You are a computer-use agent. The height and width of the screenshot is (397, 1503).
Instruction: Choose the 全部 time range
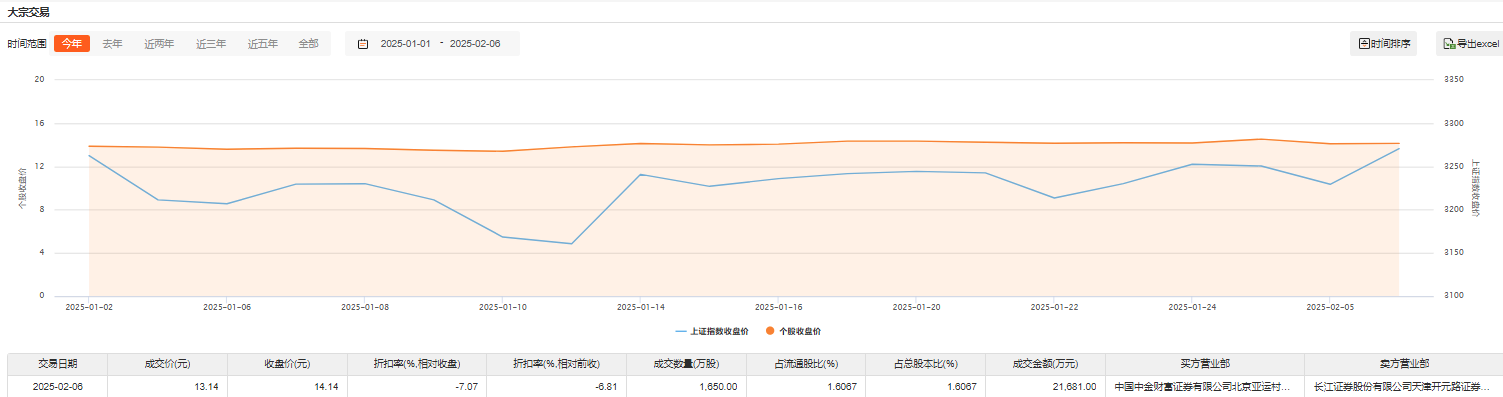click(308, 44)
